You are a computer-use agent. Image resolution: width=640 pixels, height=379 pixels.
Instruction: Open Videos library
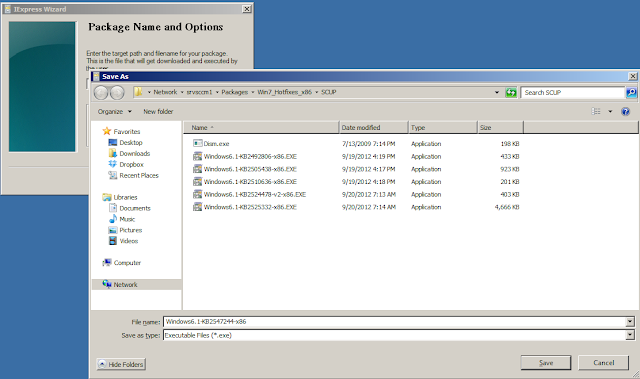[x=128, y=241]
